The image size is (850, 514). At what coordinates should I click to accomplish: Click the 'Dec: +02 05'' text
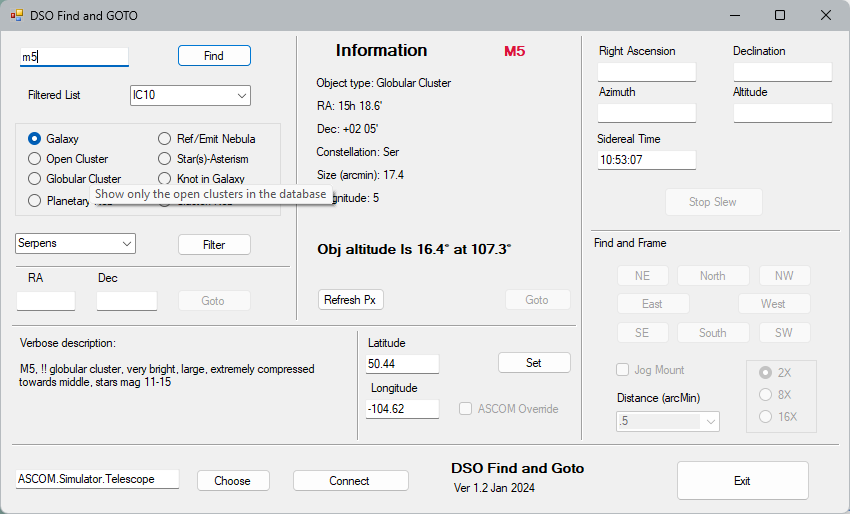click(x=347, y=129)
